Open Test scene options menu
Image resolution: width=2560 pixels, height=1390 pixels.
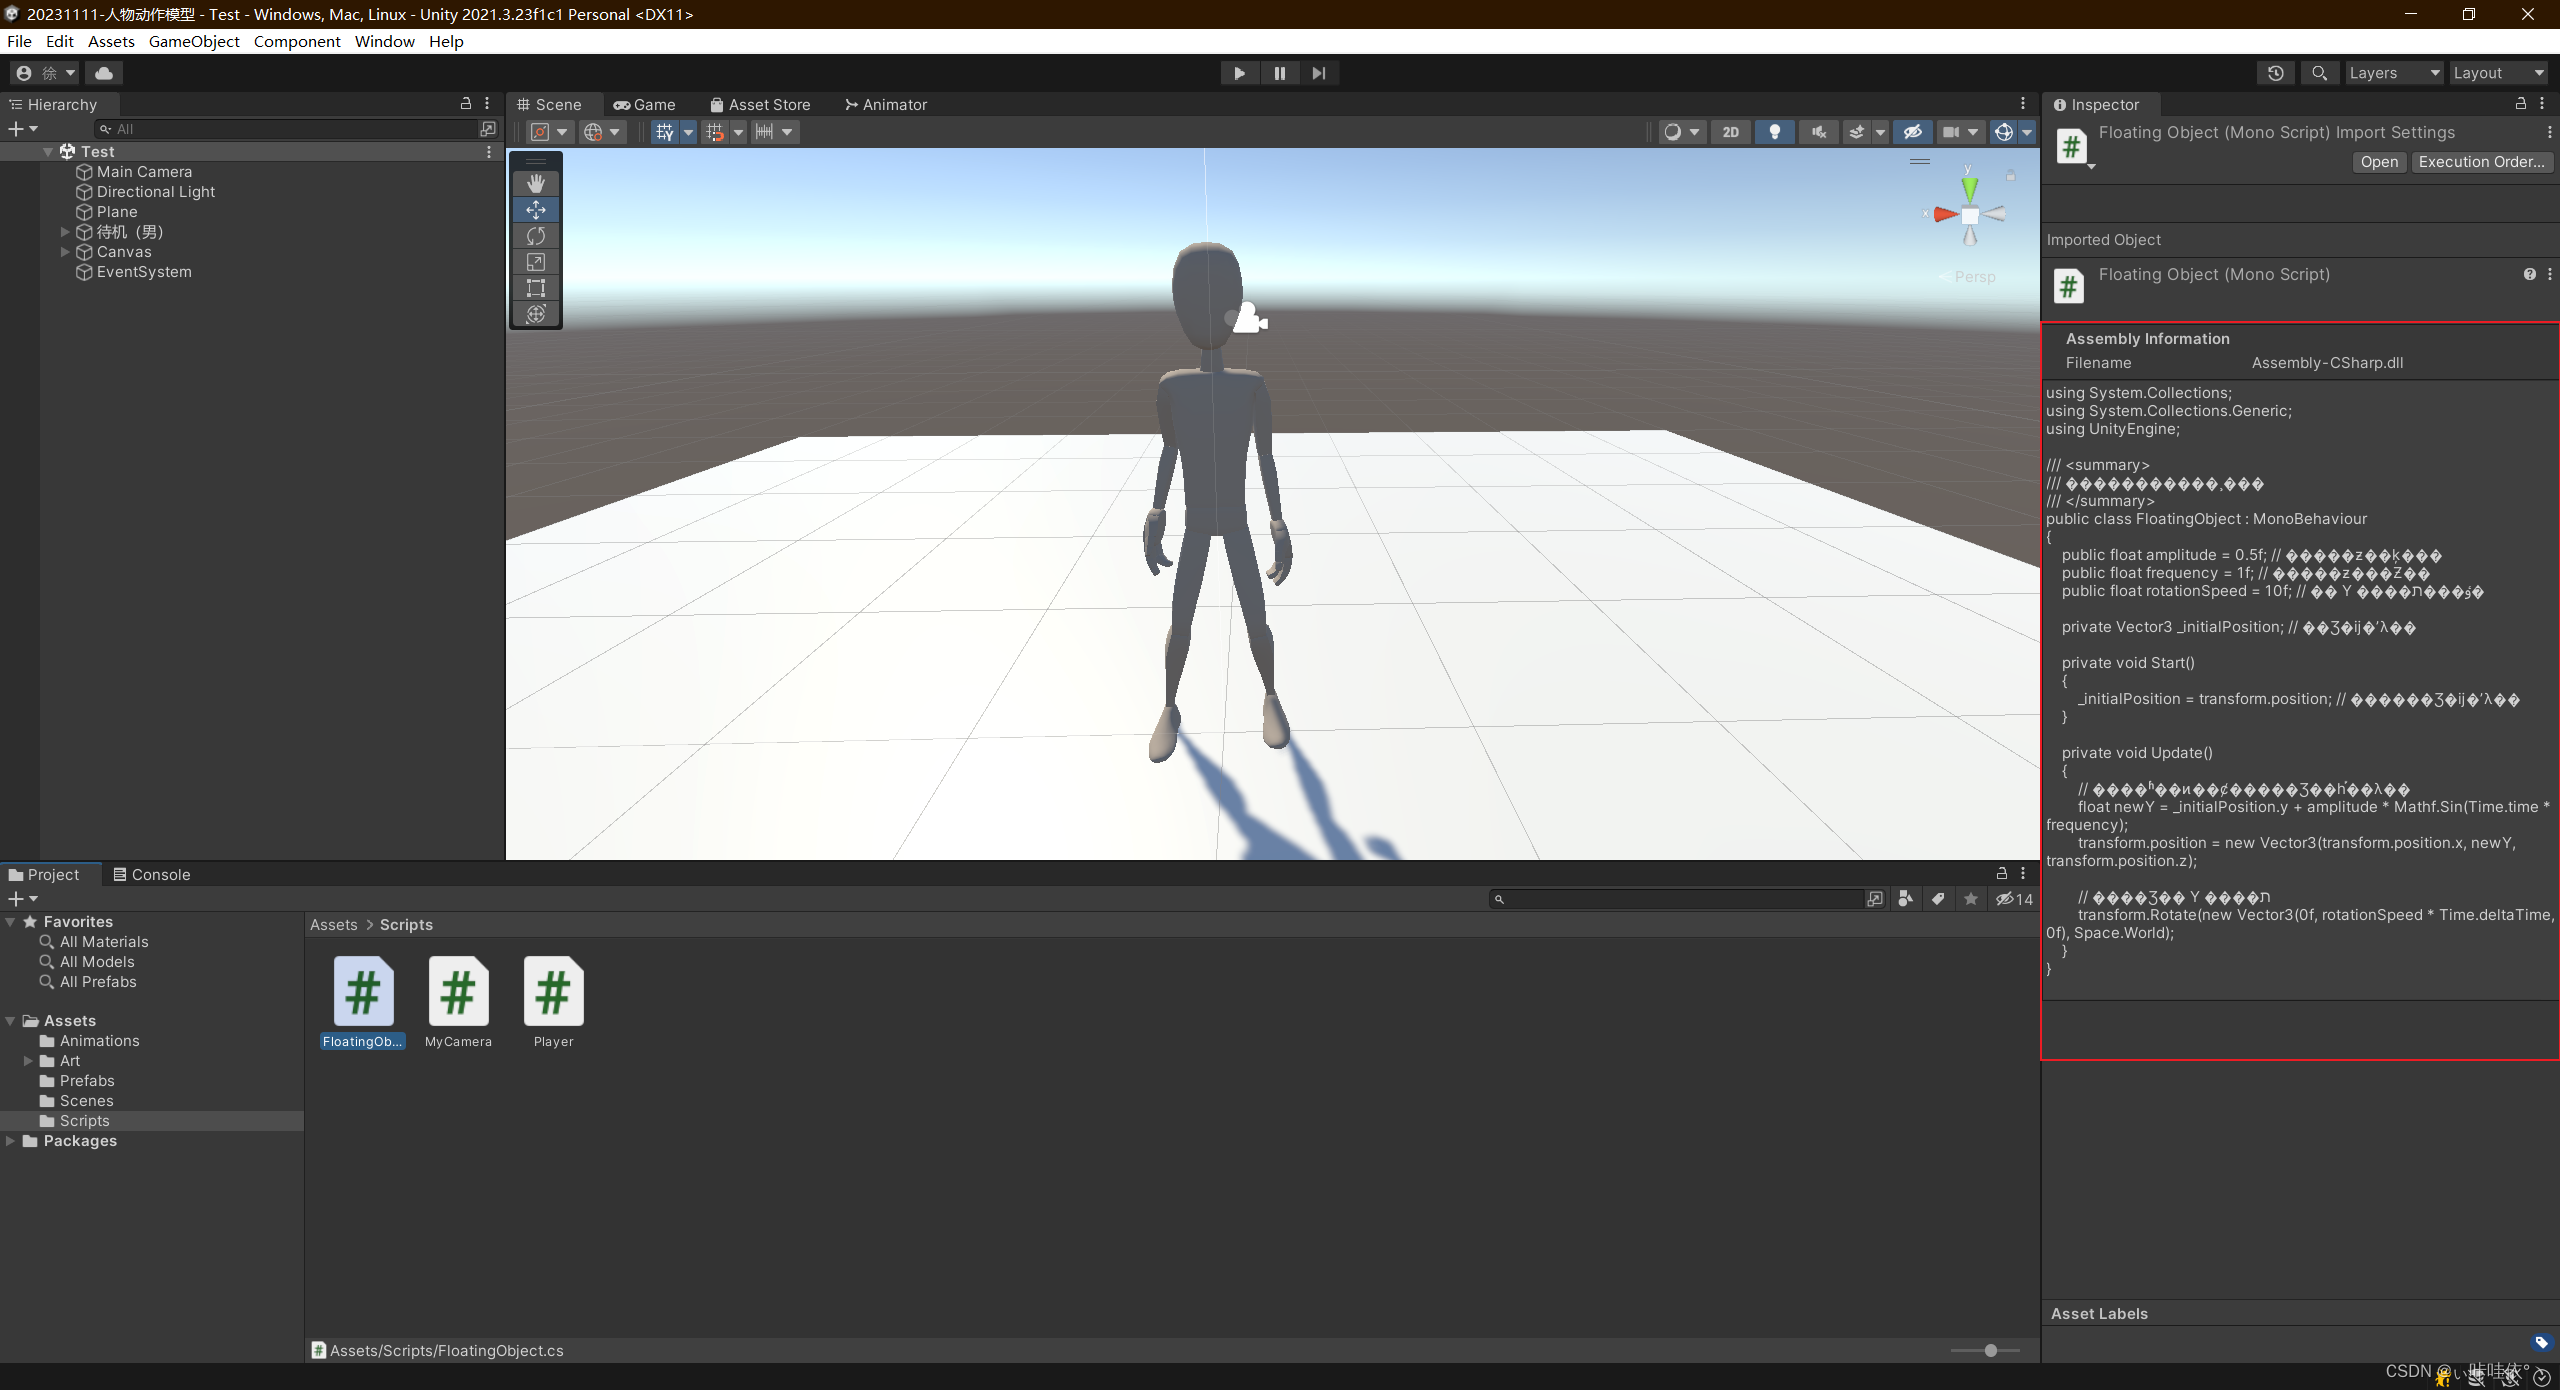[x=489, y=152]
